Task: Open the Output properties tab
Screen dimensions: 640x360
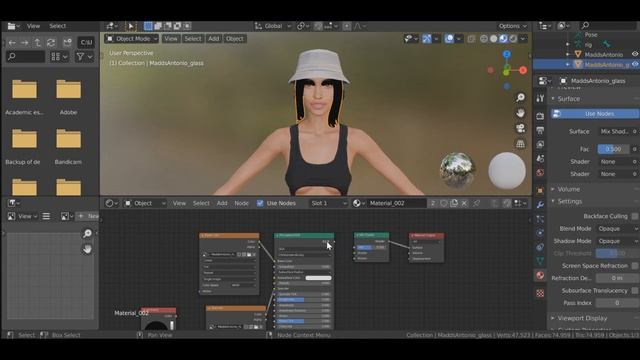Action: (x=540, y=131)
